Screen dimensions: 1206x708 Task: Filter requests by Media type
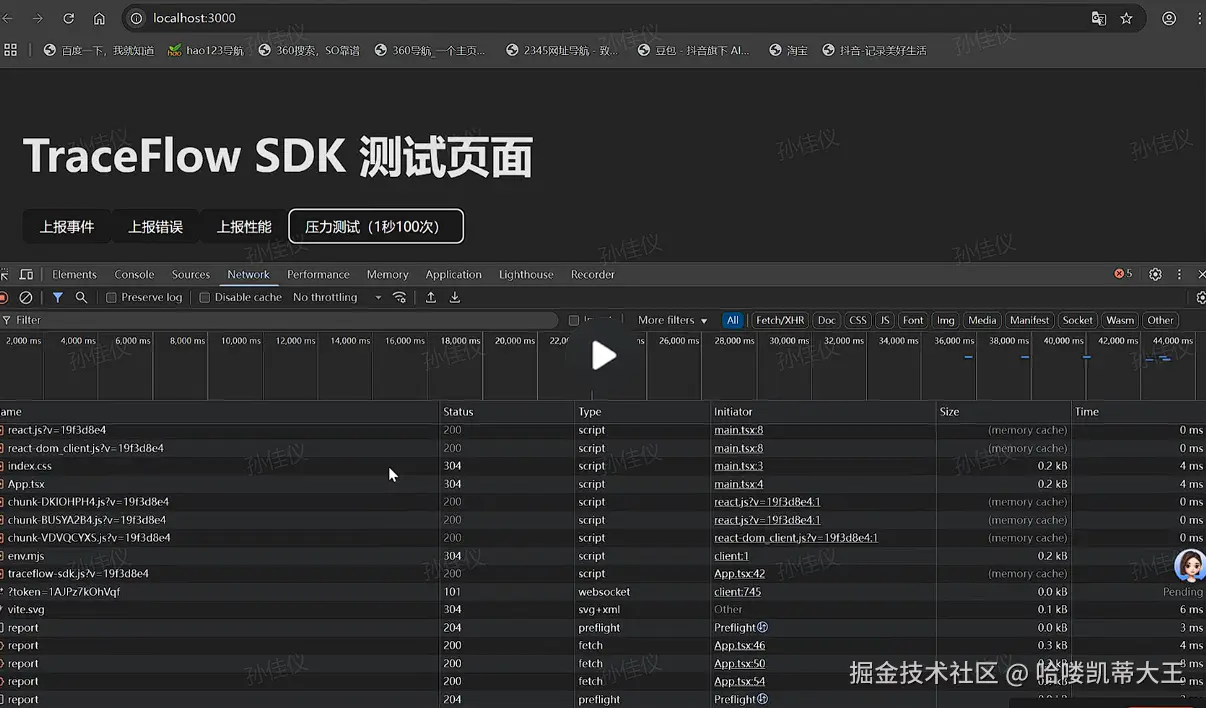982,320
